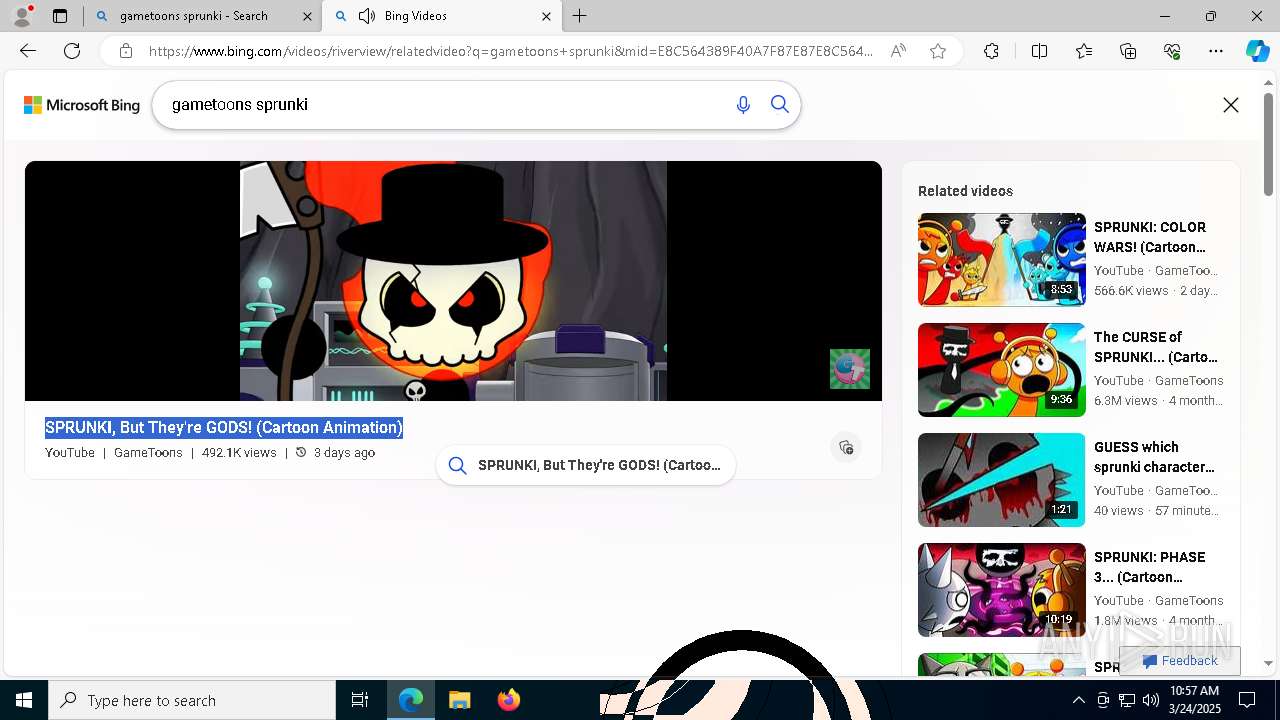The width and height of the screenshot is (1280, 720).
Task: Open The CURSE of SPRUNKI thumbnail
Action: click(x=1001, y=369)
